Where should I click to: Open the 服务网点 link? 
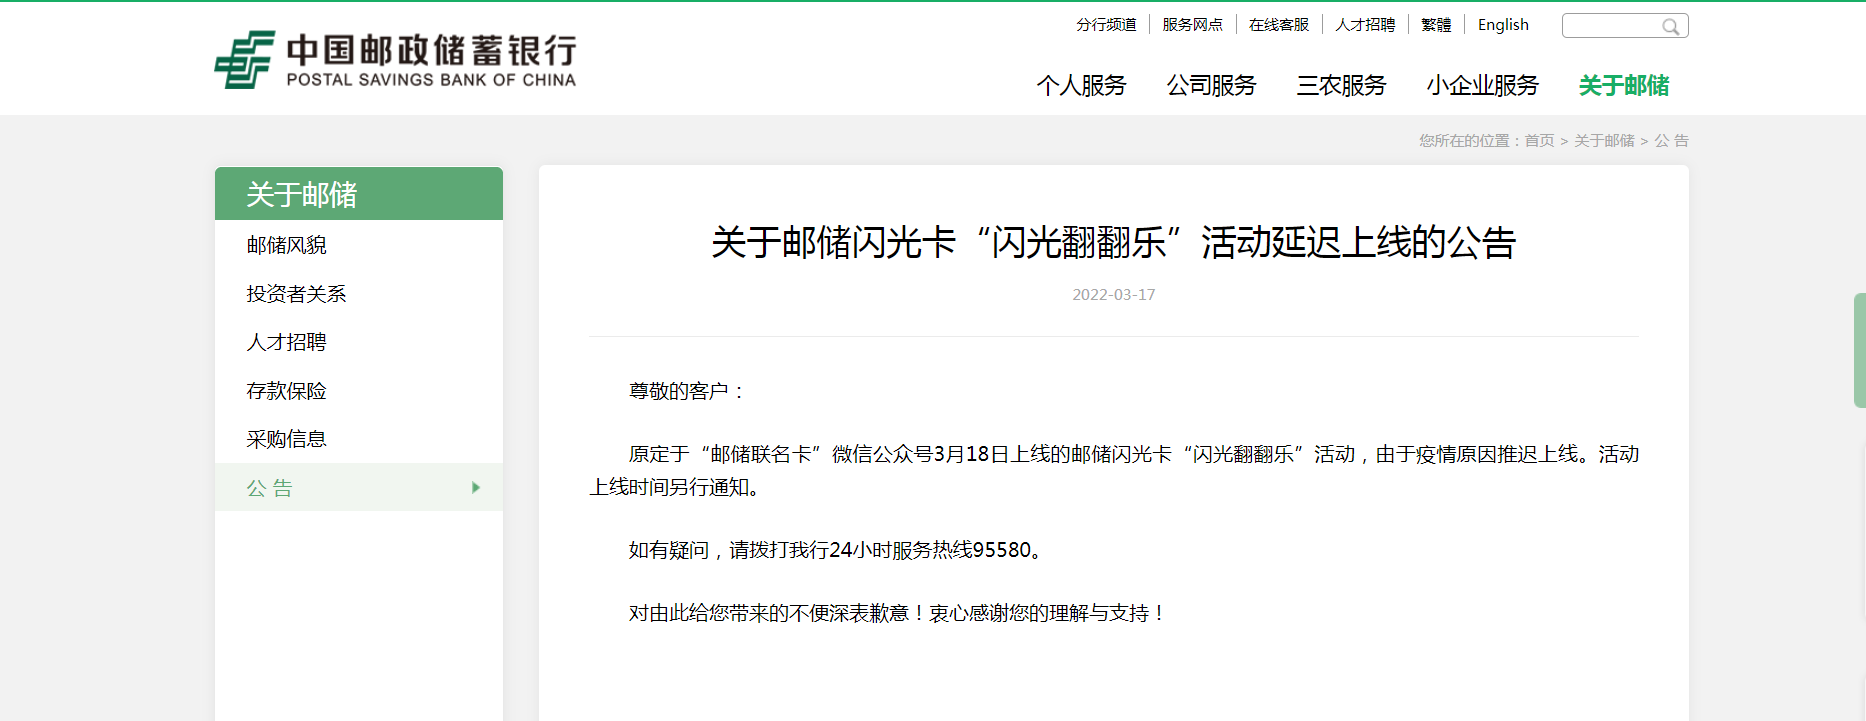tap(1192, 25)
